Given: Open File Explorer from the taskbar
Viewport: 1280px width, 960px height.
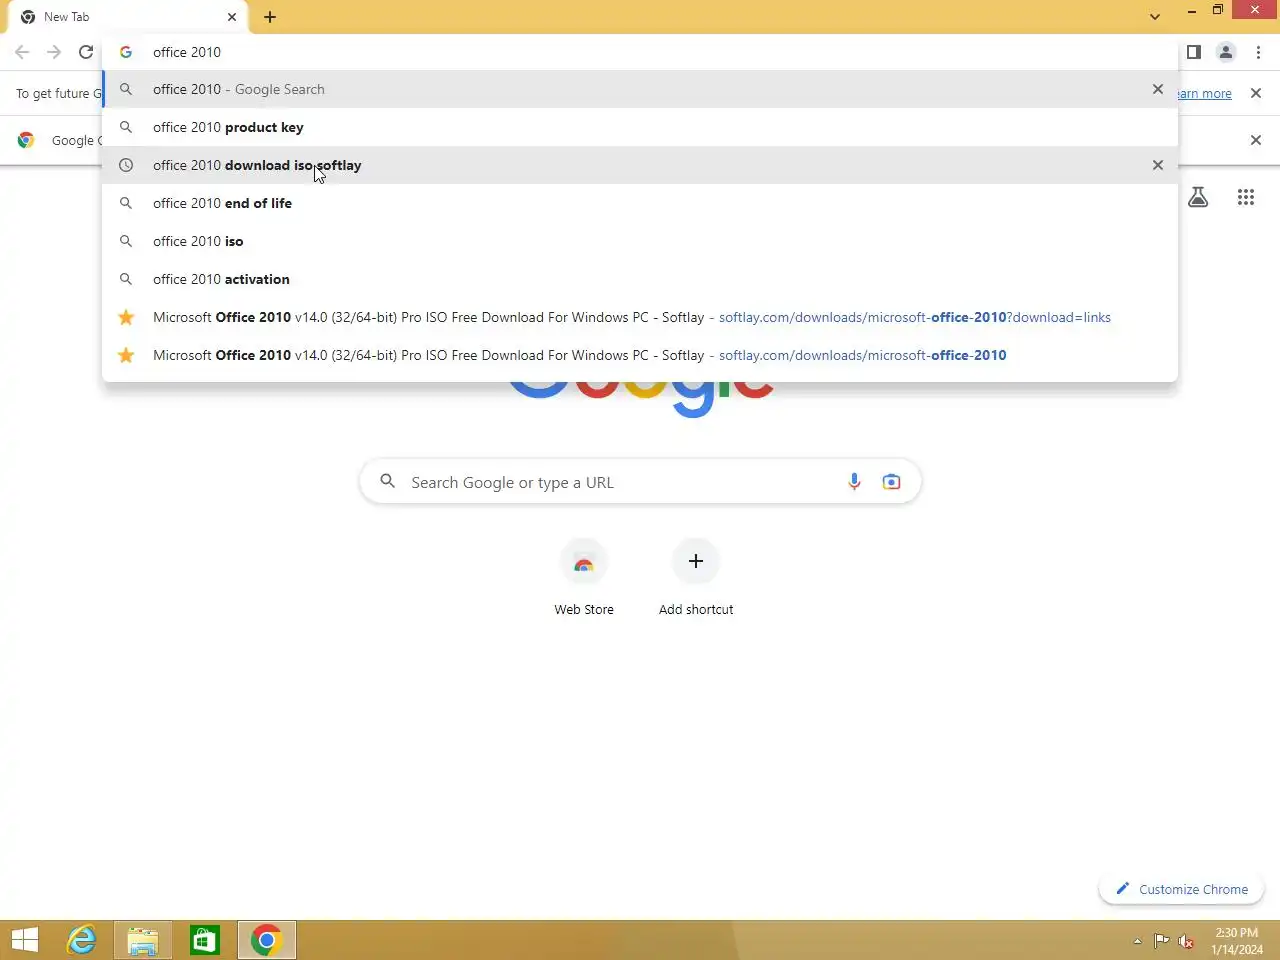Looking at the screenshot, I should click(x=143, y=940).
